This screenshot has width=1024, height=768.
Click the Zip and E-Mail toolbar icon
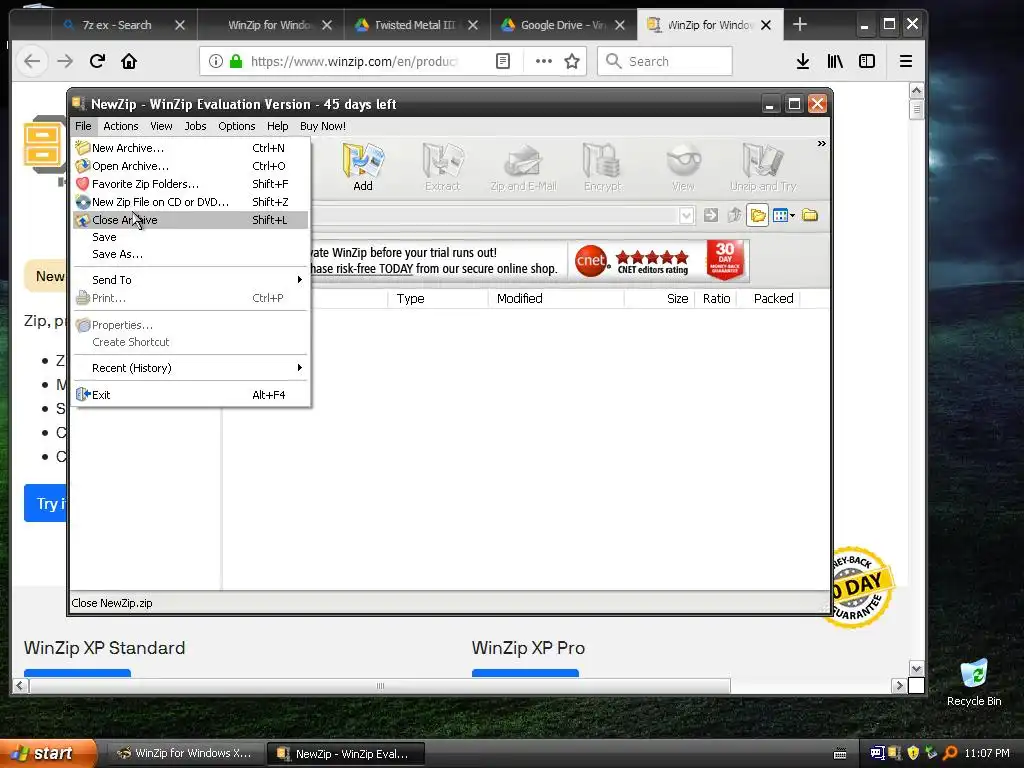pos(523,167)
